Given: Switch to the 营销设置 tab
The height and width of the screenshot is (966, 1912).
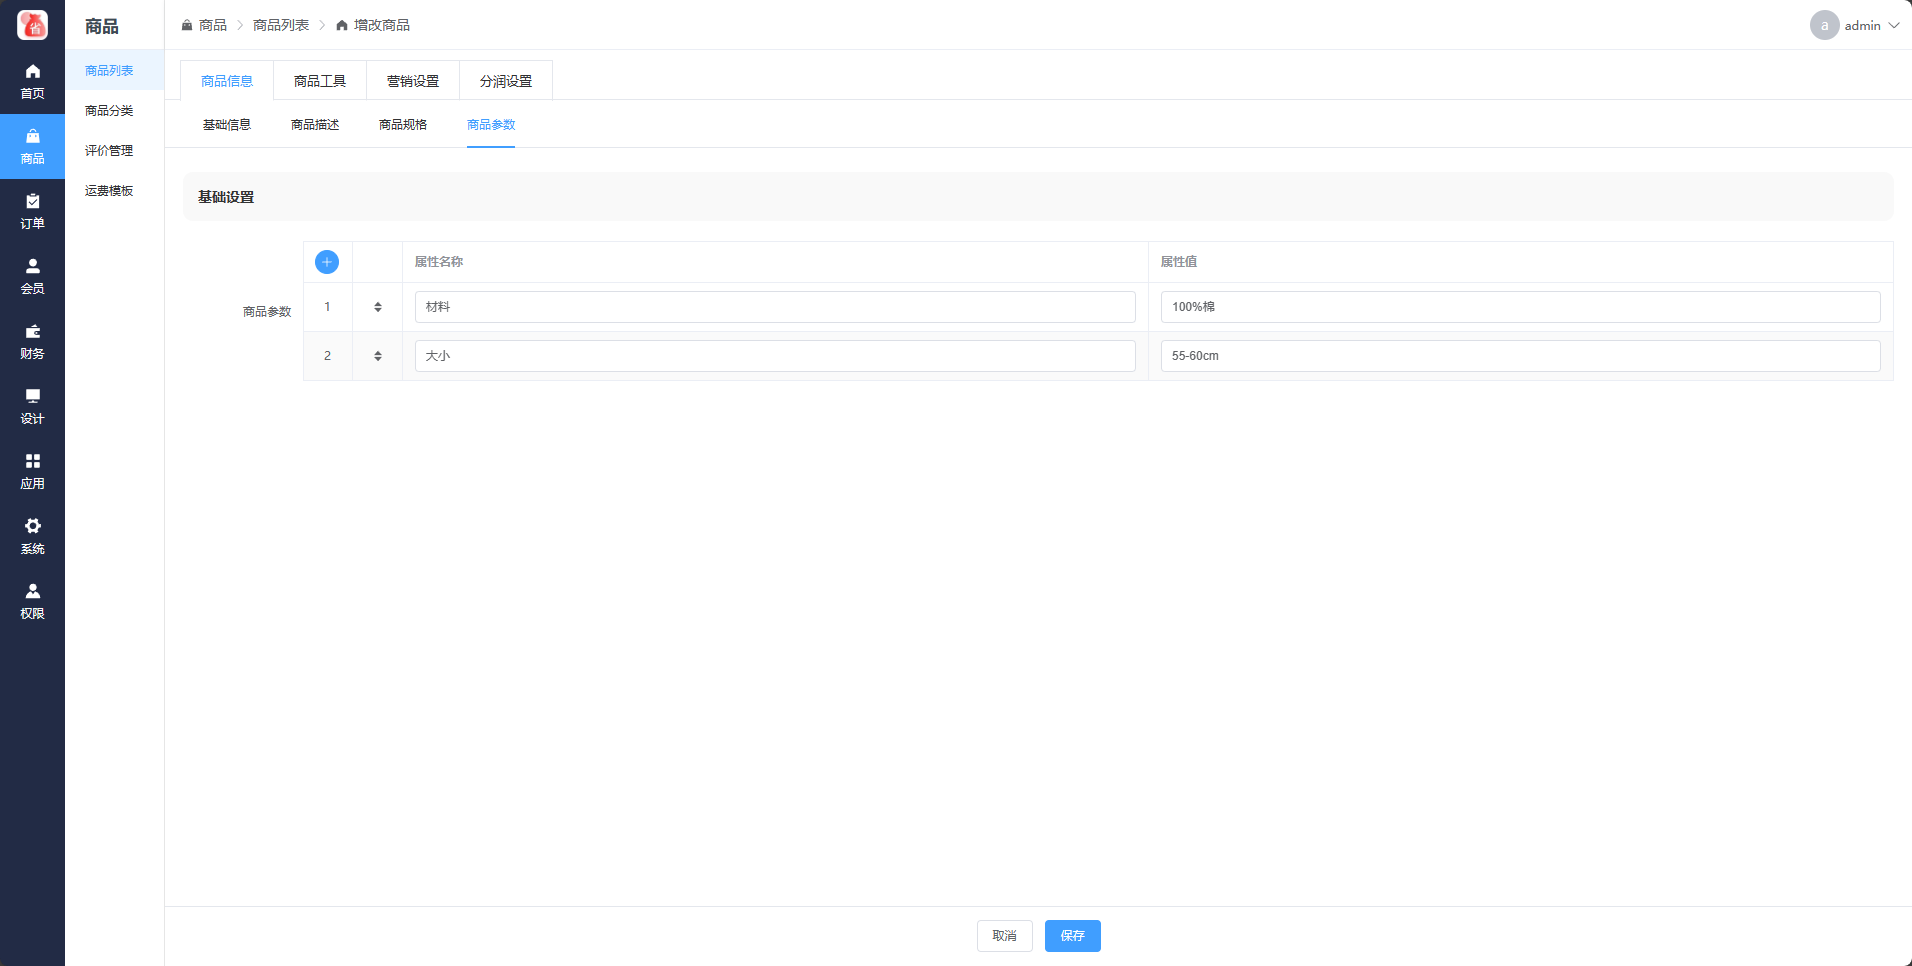Looking at the screenshot, I should 413,81.
